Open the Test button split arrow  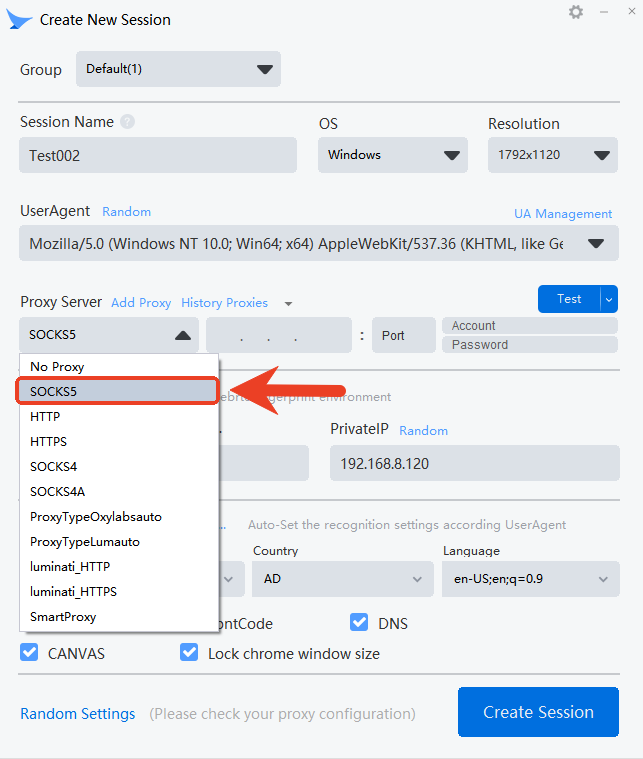point(609,299)
